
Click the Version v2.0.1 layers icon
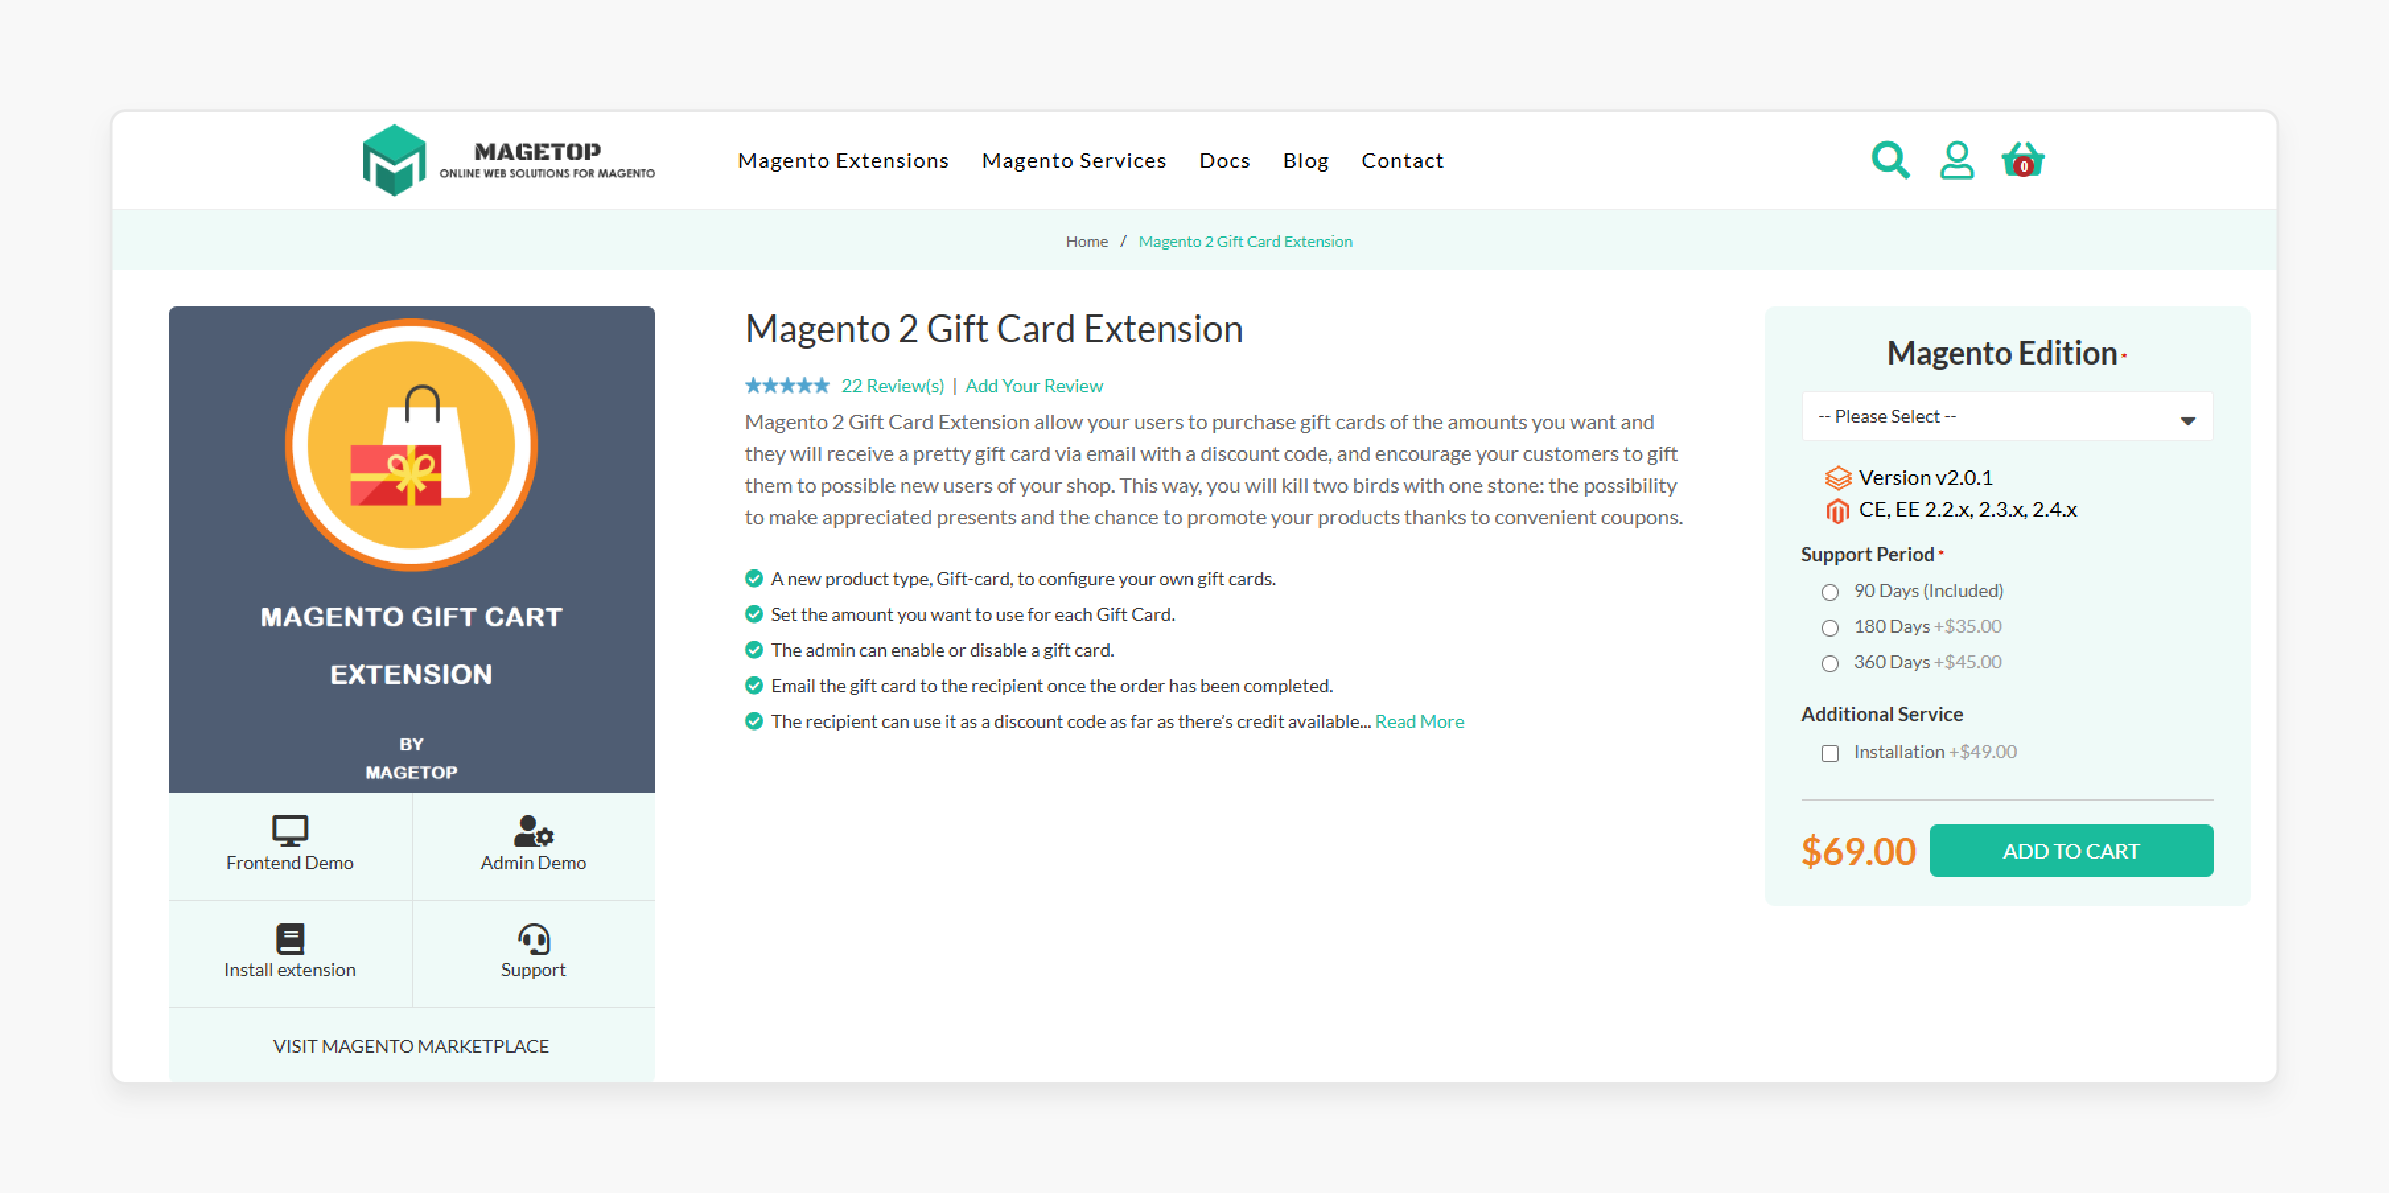(x=1838, y=478)
